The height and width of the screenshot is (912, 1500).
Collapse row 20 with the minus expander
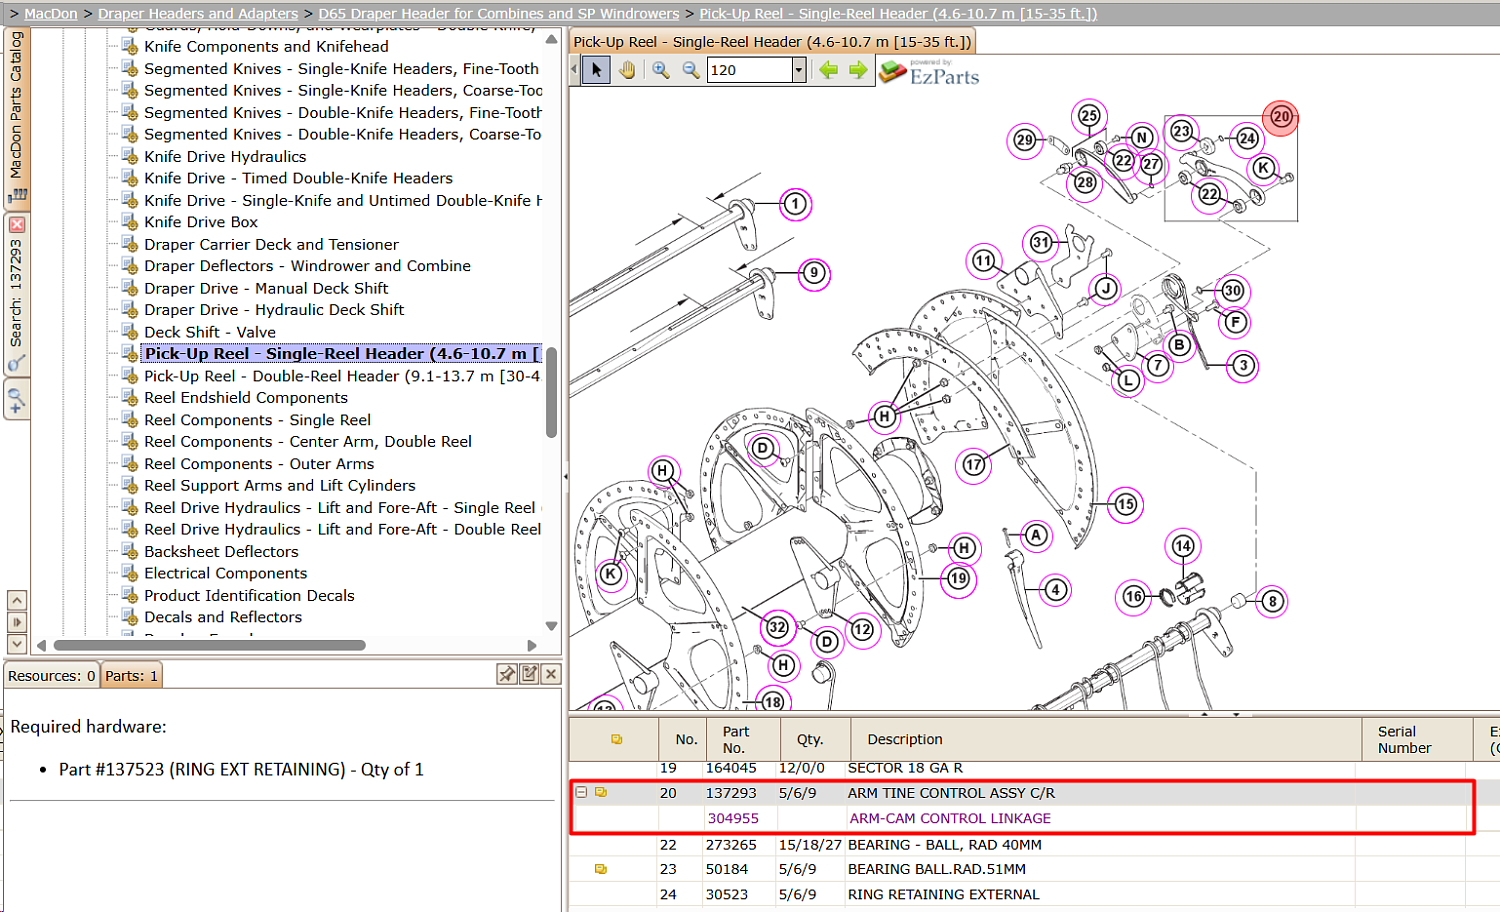[581, 792]
